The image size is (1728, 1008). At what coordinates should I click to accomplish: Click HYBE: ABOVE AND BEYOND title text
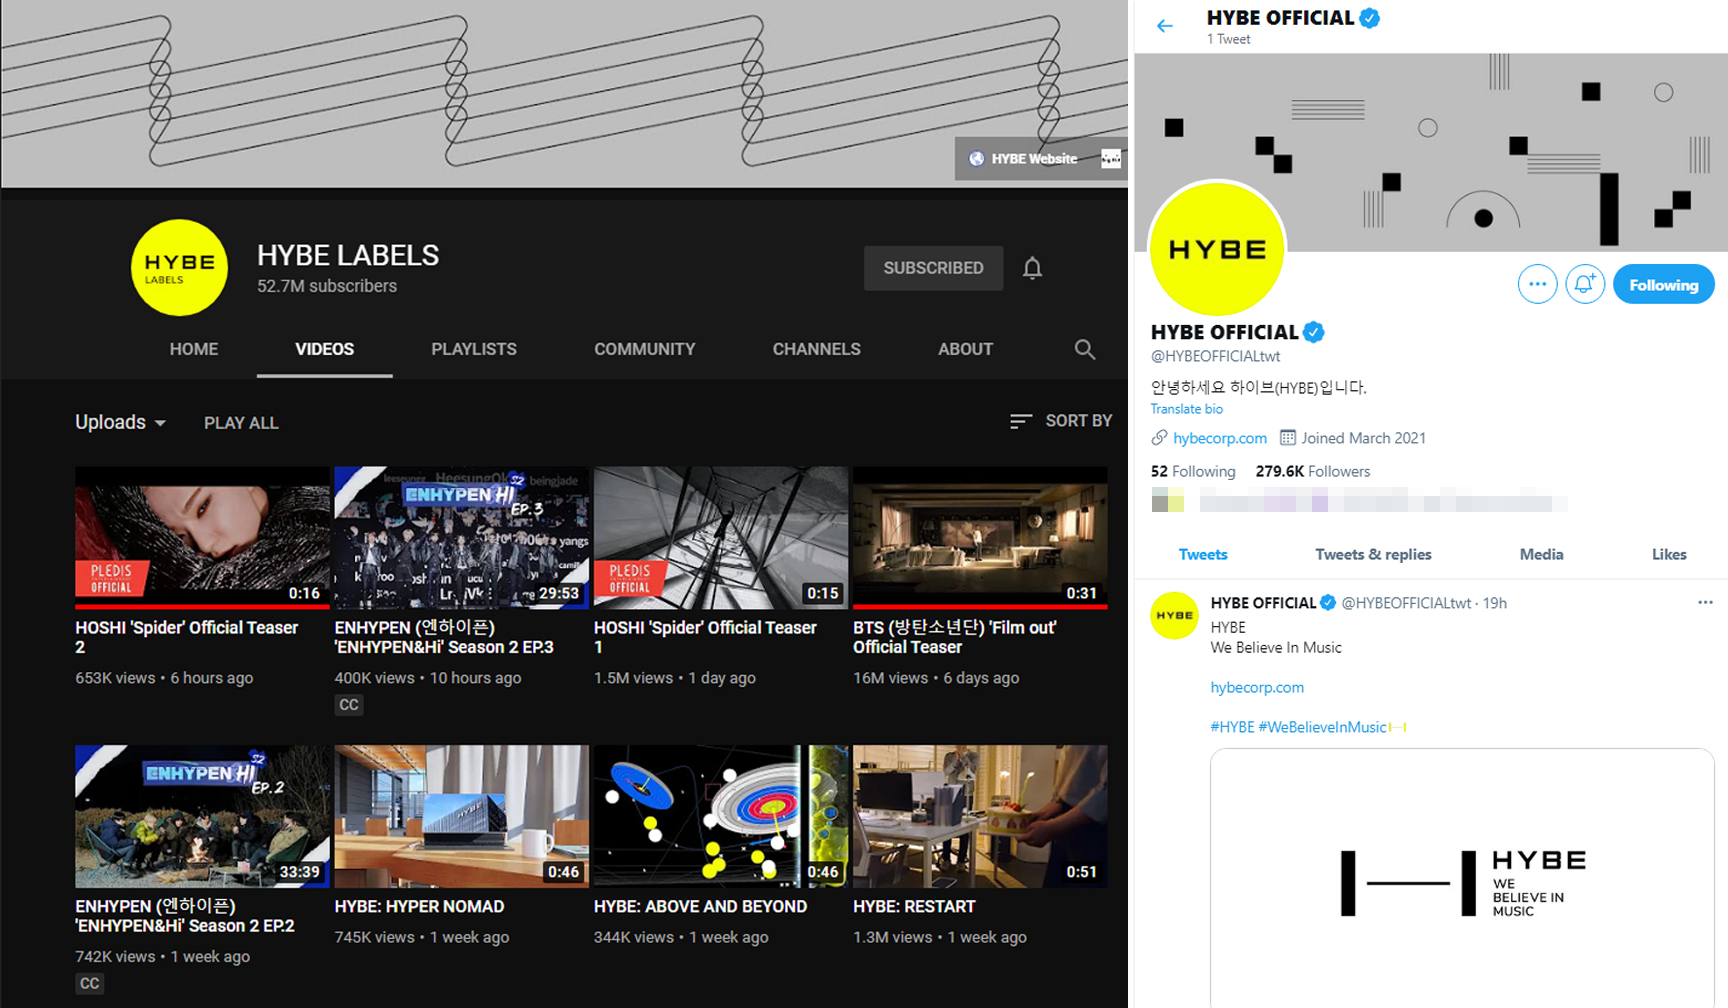pyautogui.click(x=700, y=906)
